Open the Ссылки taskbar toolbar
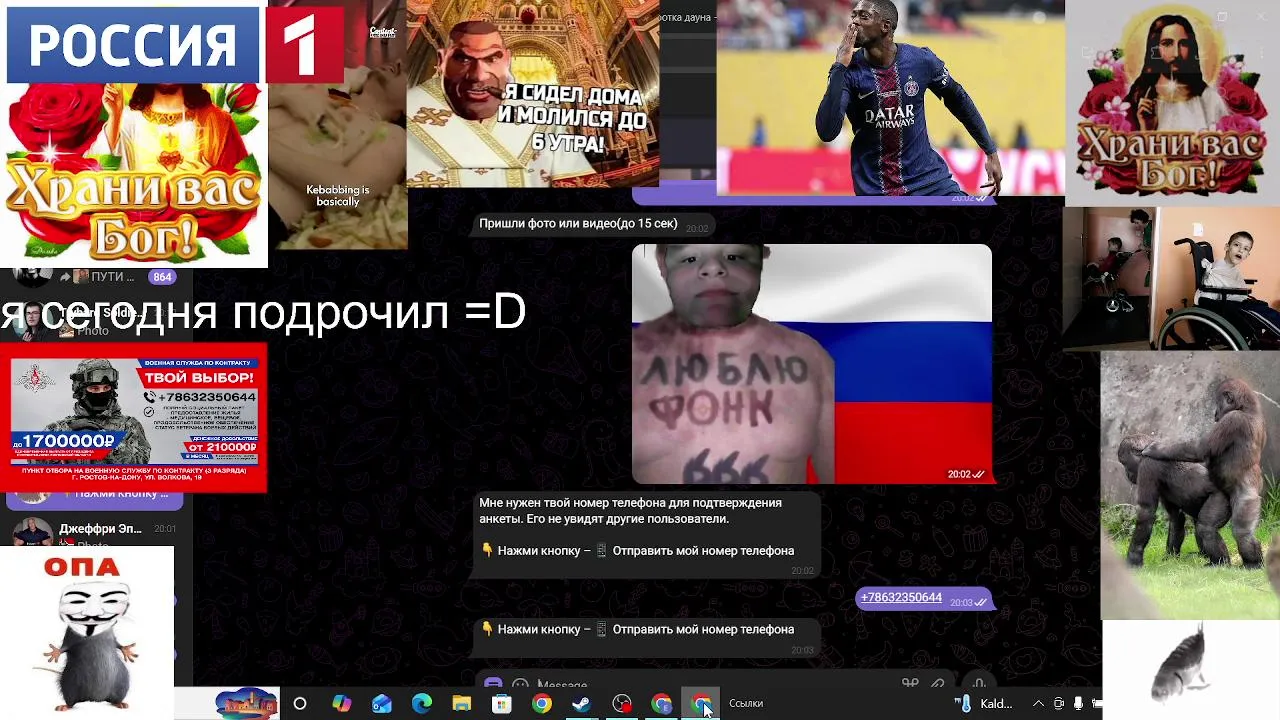1280x720 pixels. click(x=746, y=704)
